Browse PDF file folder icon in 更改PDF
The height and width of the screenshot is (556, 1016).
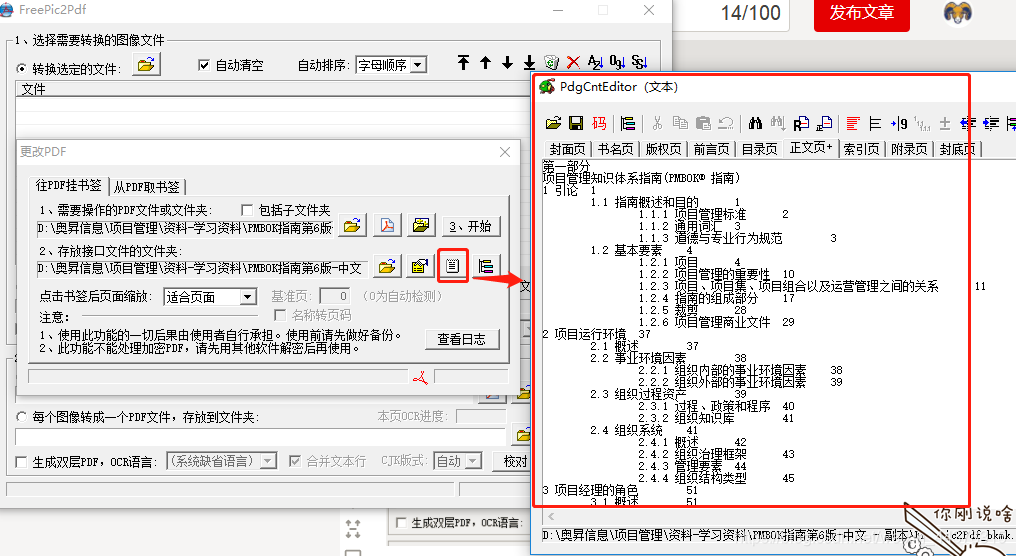pyautogui.click(x=352, y=226)
